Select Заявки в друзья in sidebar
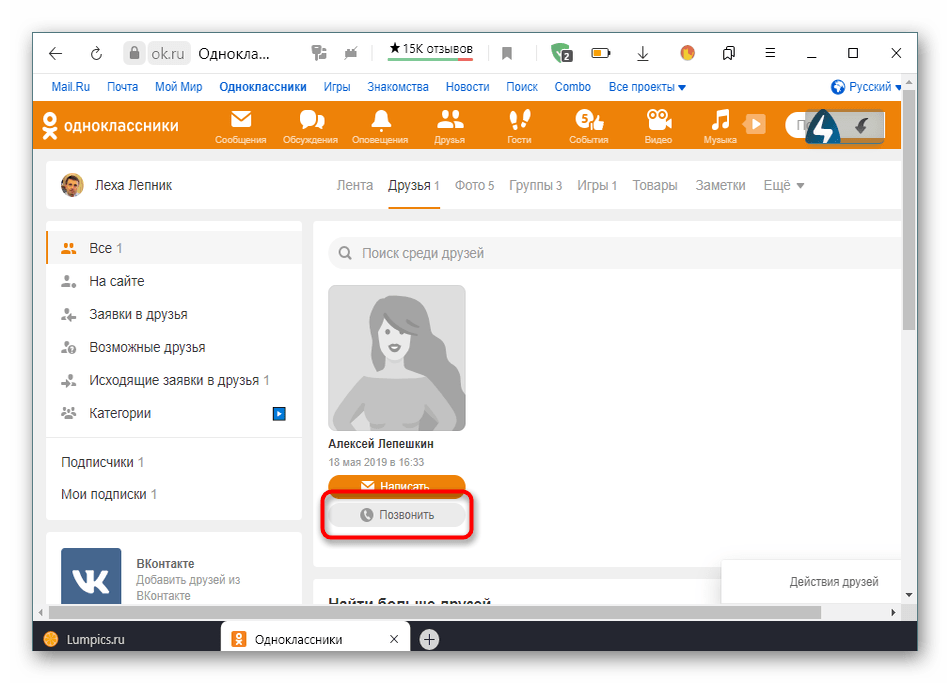950x683 pixels. 137,314
